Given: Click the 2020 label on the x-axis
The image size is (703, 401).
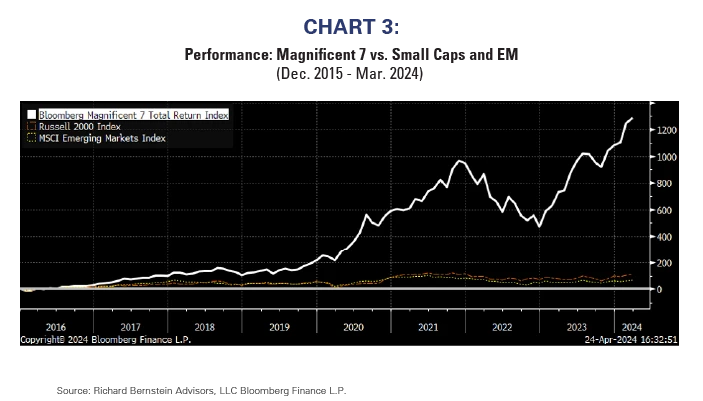Looking at the screenshot, I should tap(354, 326).
